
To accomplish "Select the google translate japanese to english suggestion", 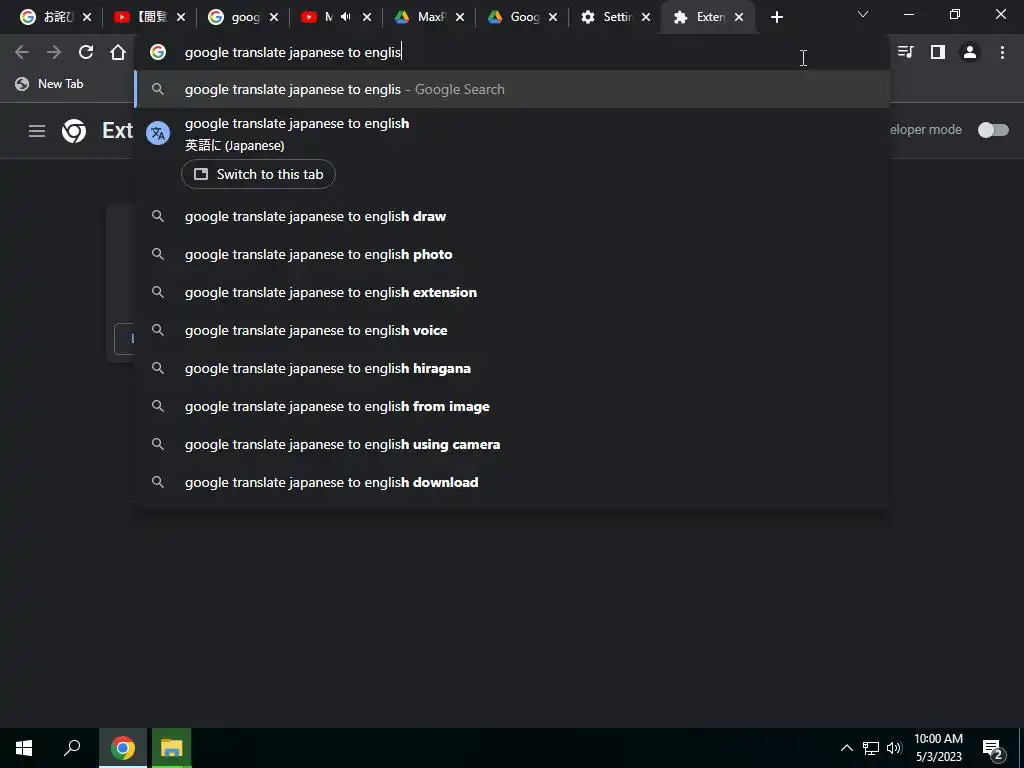I will tap(512, 134).
